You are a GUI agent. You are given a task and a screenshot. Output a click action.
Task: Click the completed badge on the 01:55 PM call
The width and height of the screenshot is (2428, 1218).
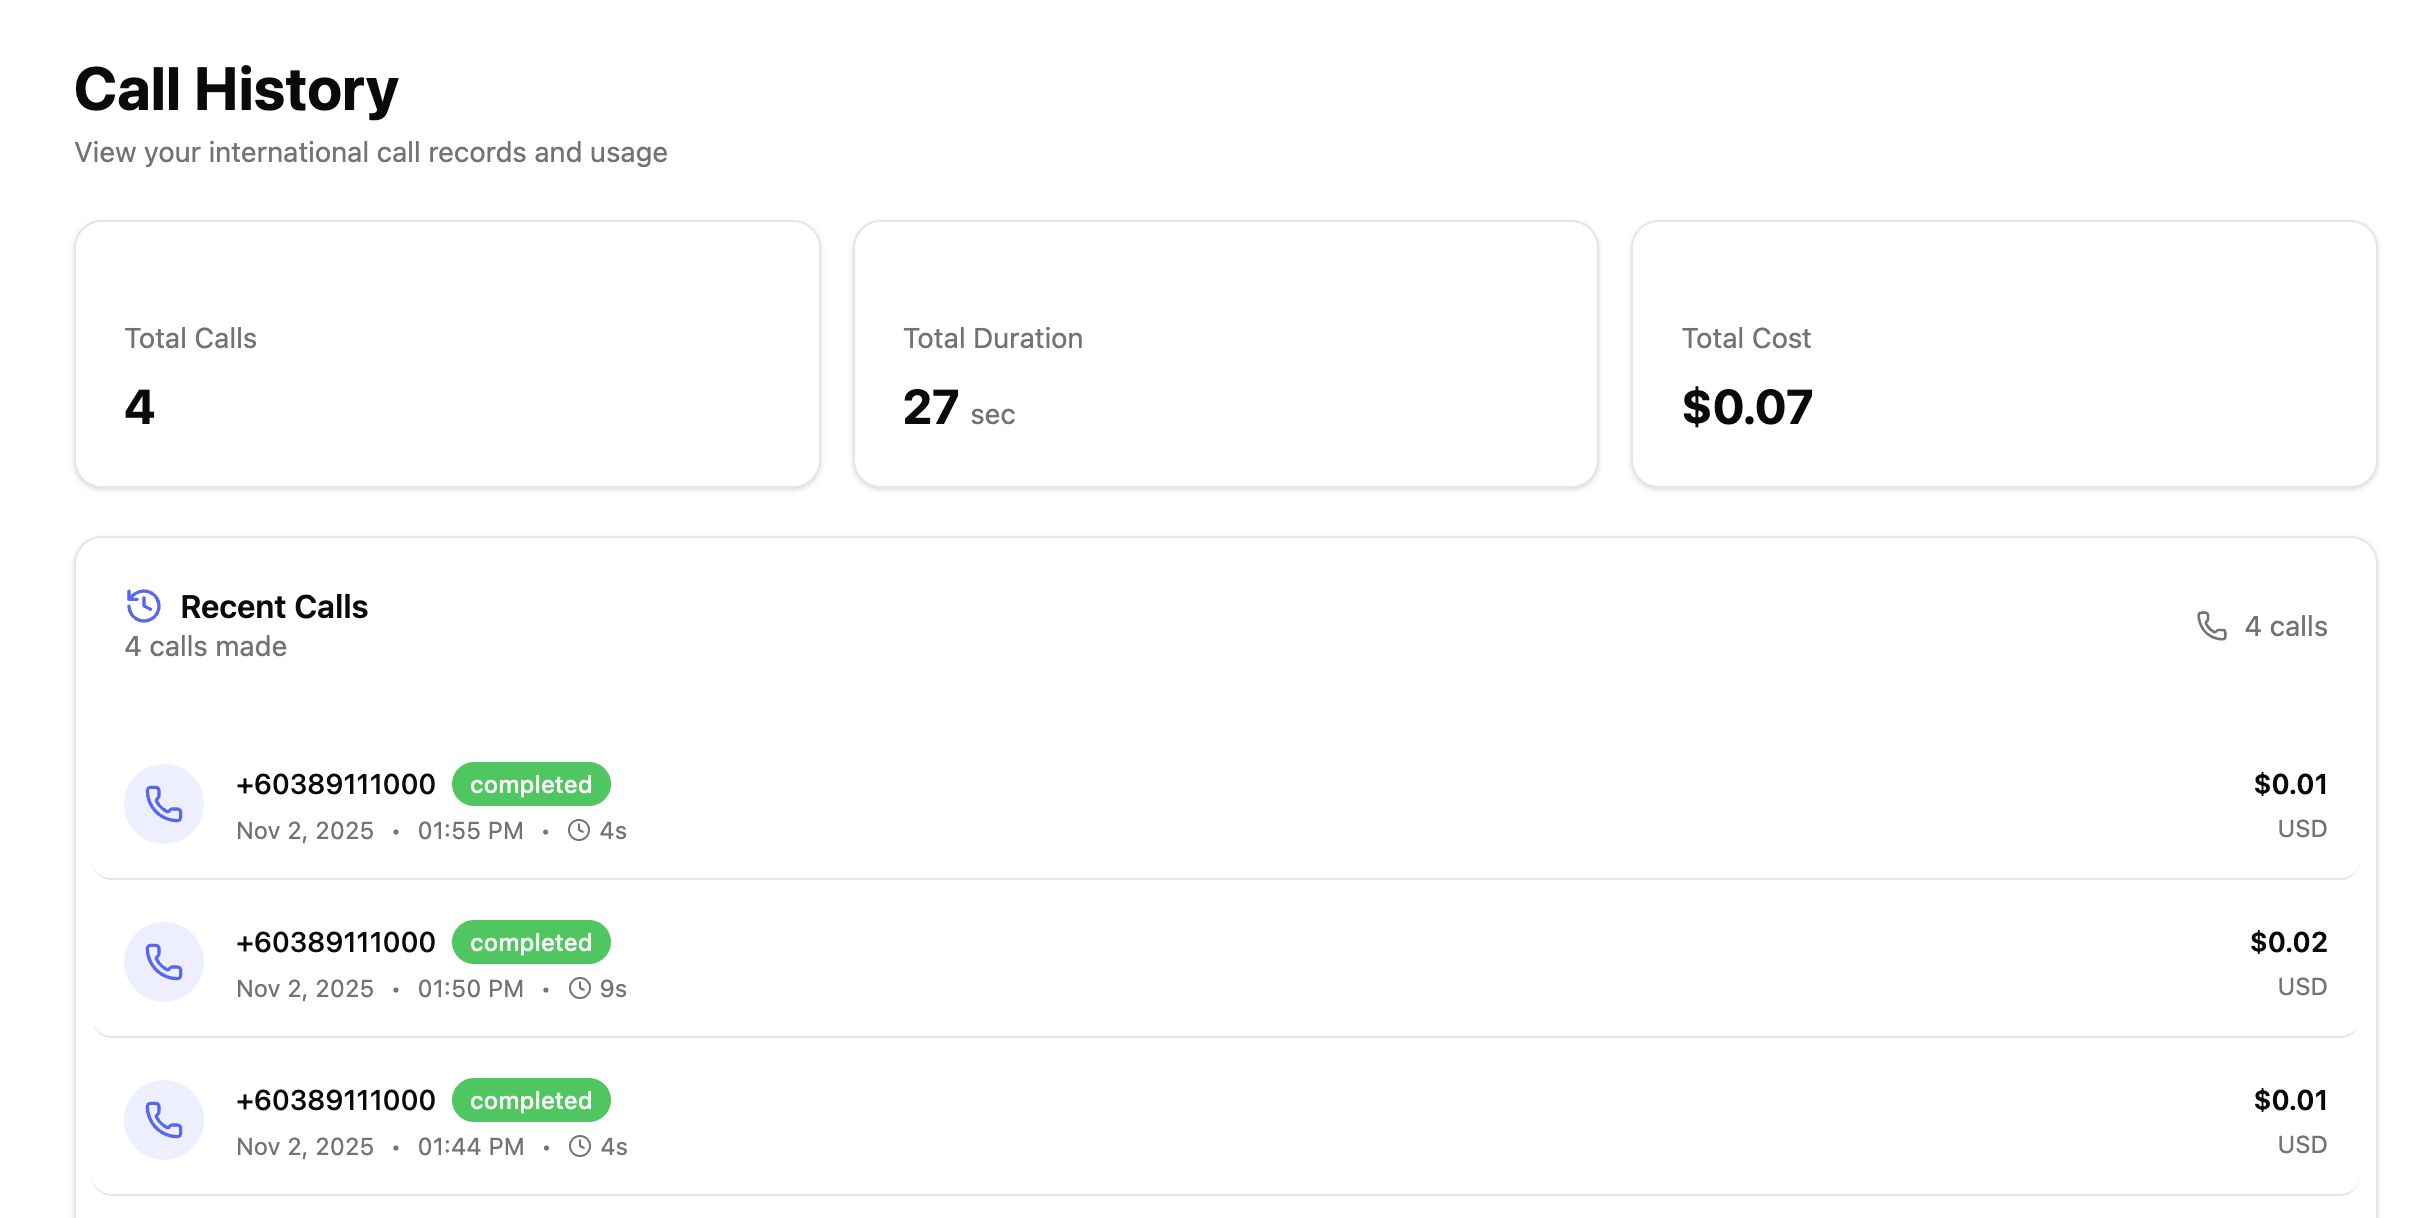tap(531, 784)
